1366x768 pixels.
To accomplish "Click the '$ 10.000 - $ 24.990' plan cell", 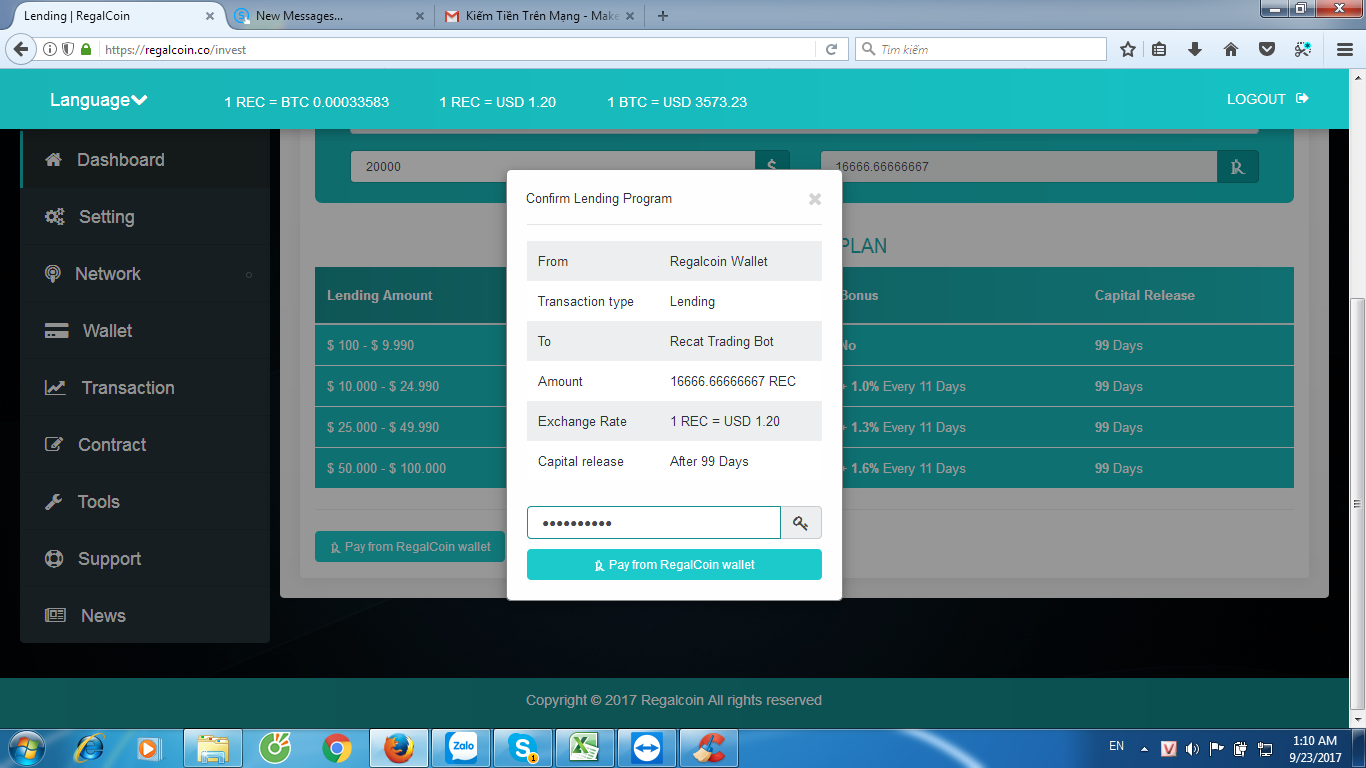I will pyautogui.click(x=383, y=386).
